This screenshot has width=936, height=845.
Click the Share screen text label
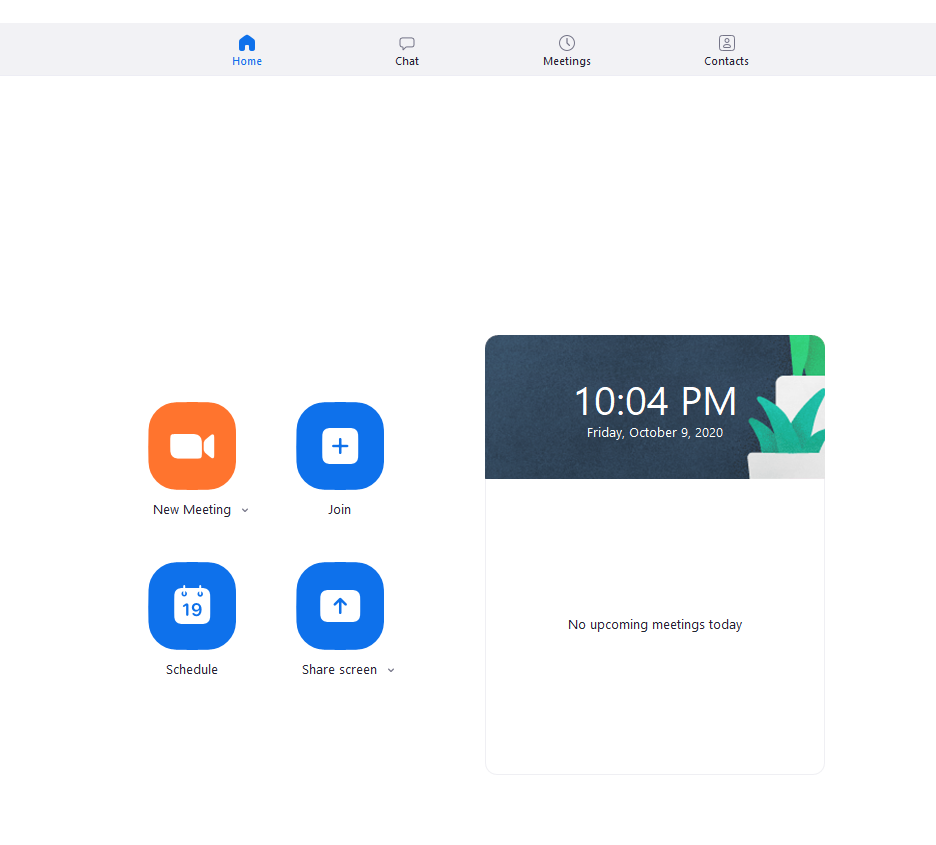[340, 670]
